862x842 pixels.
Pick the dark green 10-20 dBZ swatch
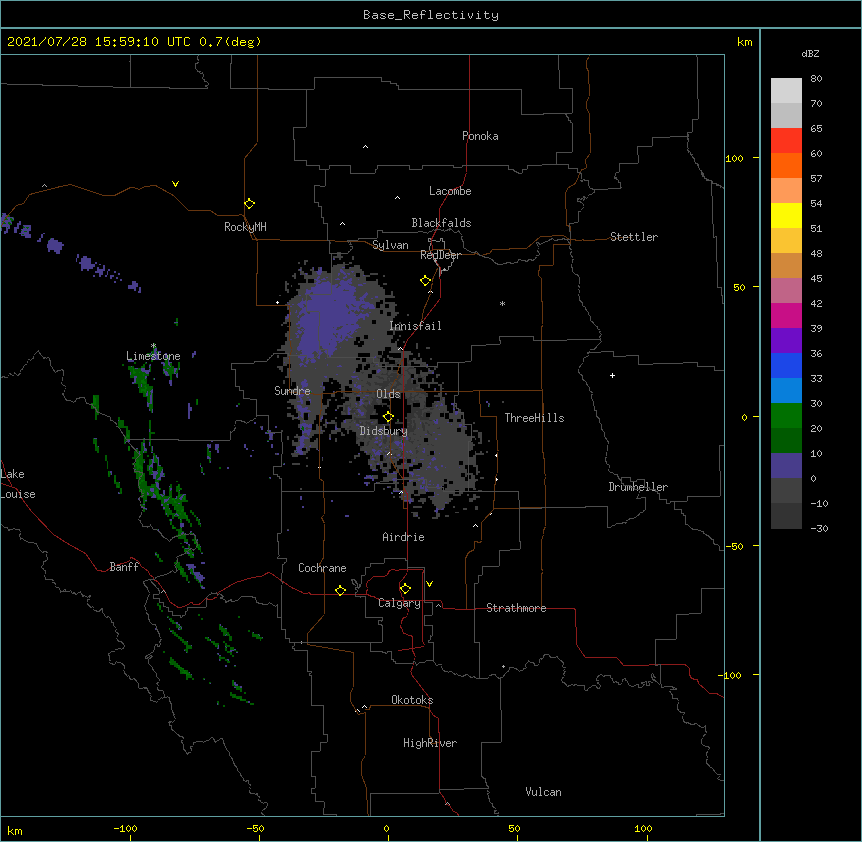click(786, 441)
